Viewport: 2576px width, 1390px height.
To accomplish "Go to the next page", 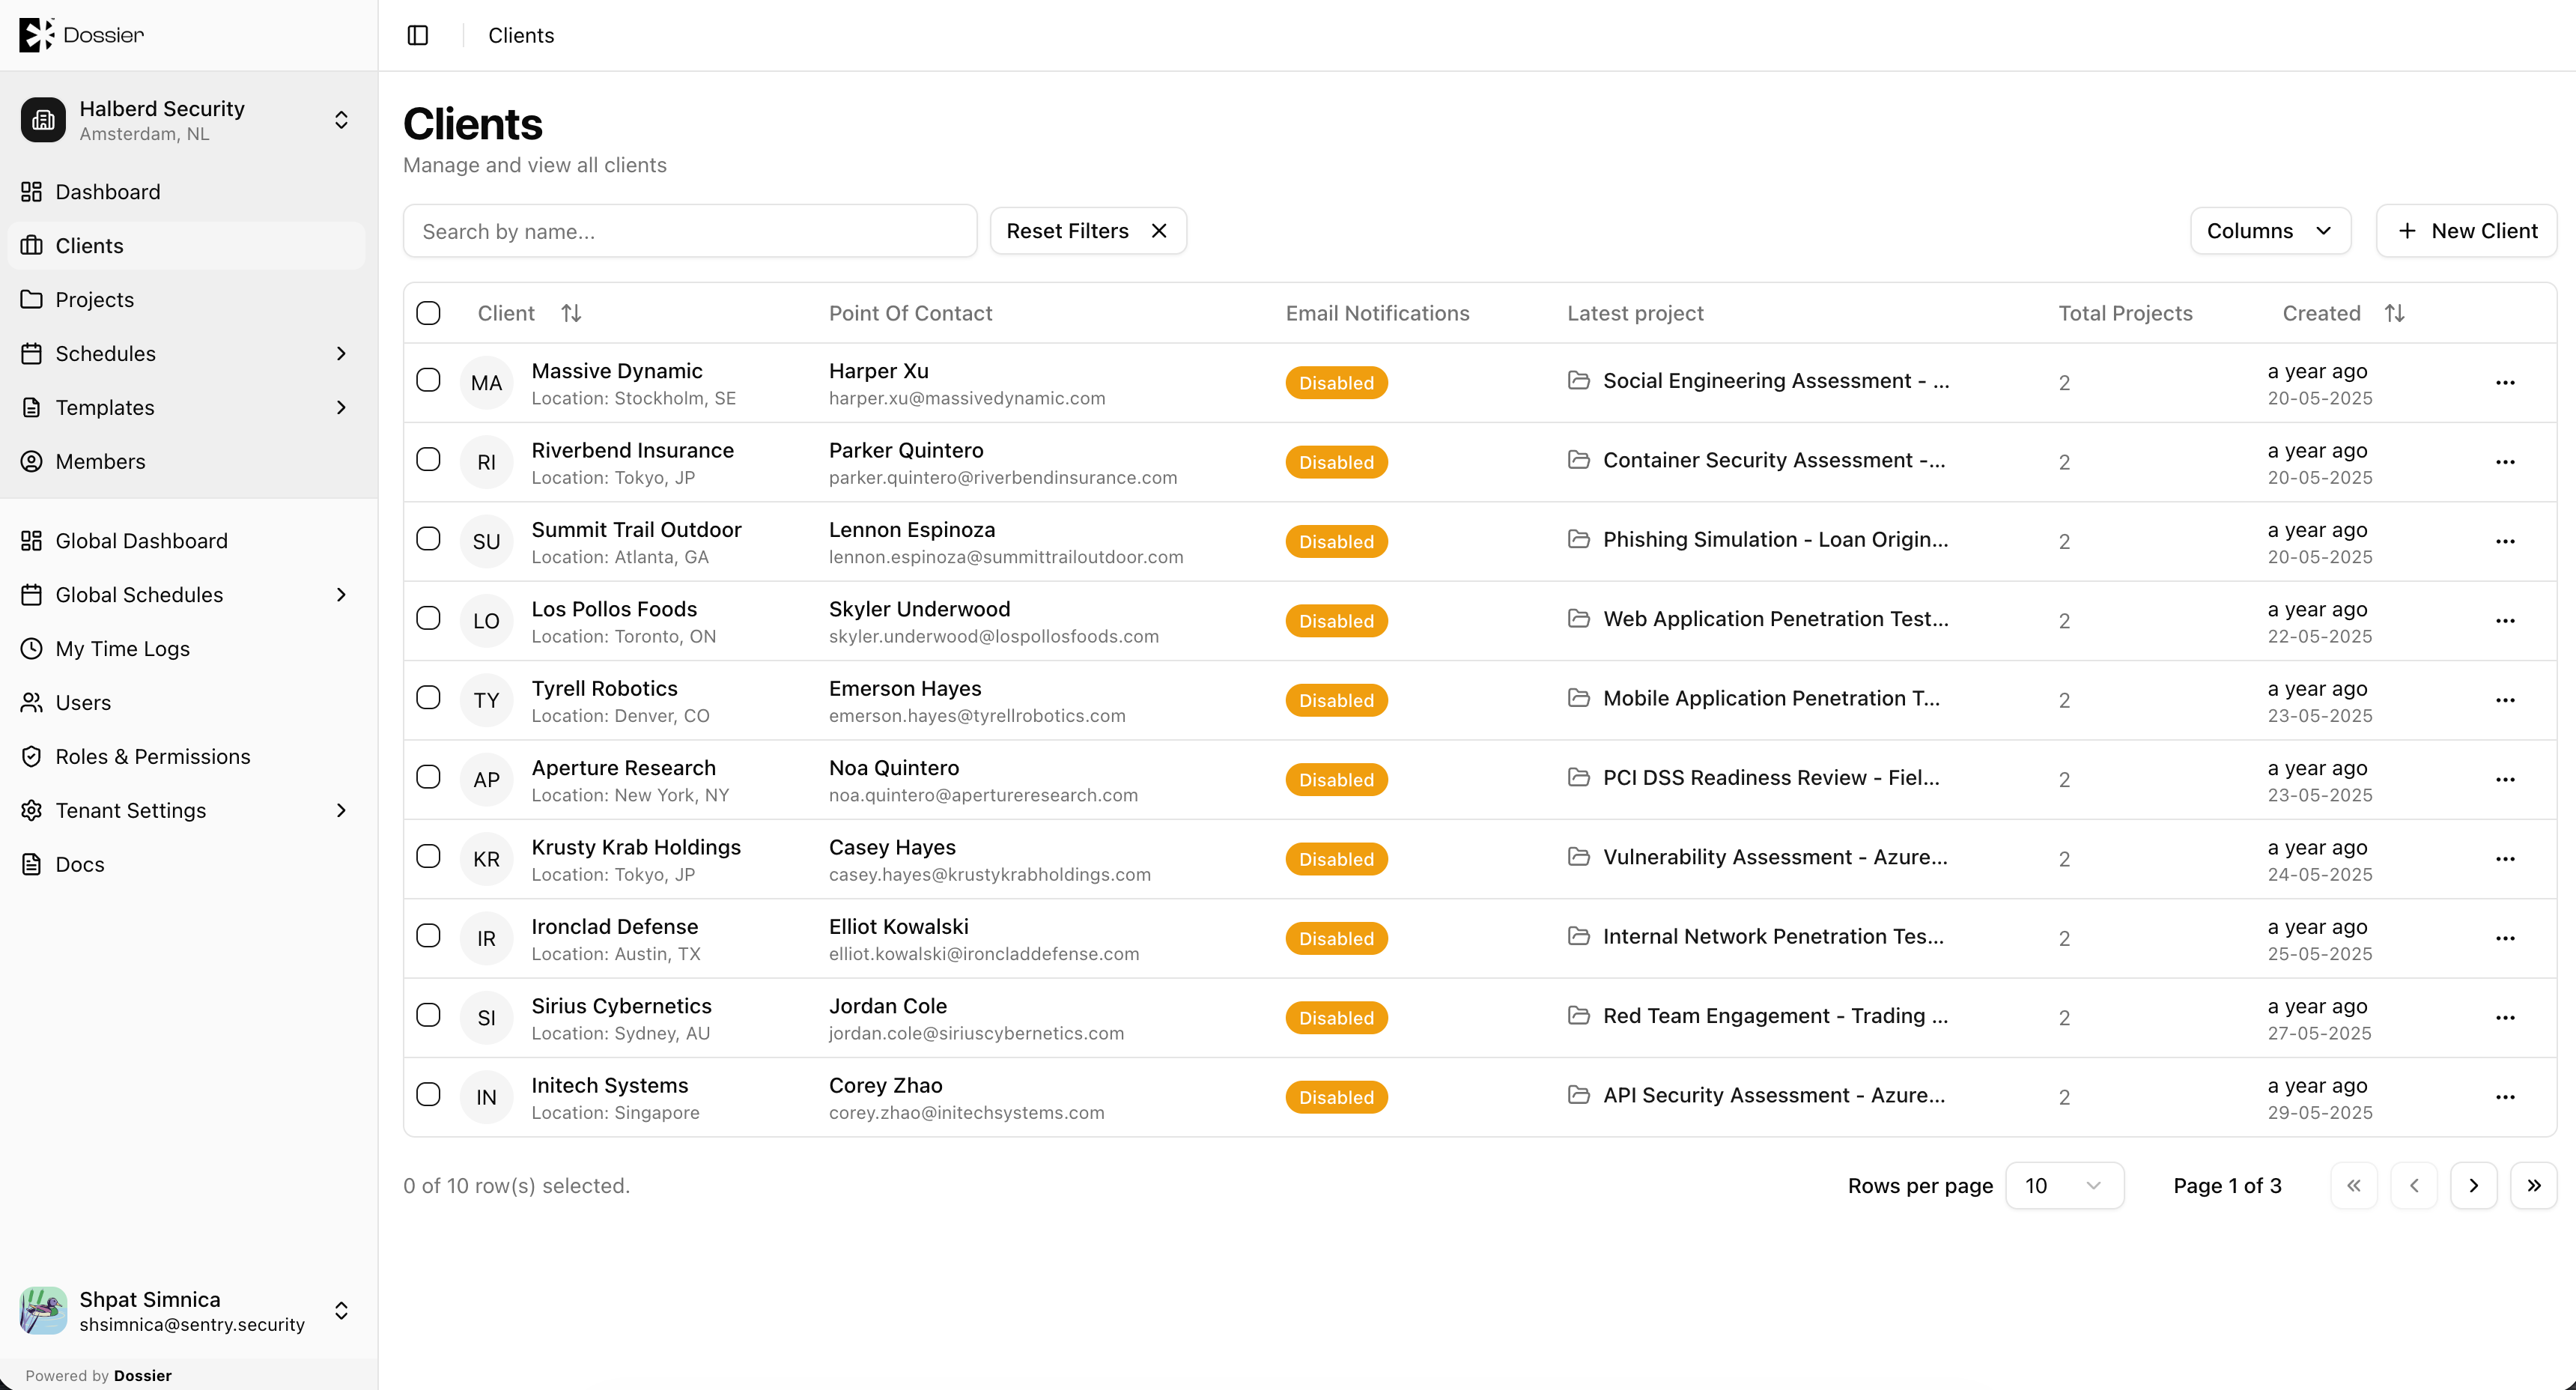I will click(x=2474, y=1185).
